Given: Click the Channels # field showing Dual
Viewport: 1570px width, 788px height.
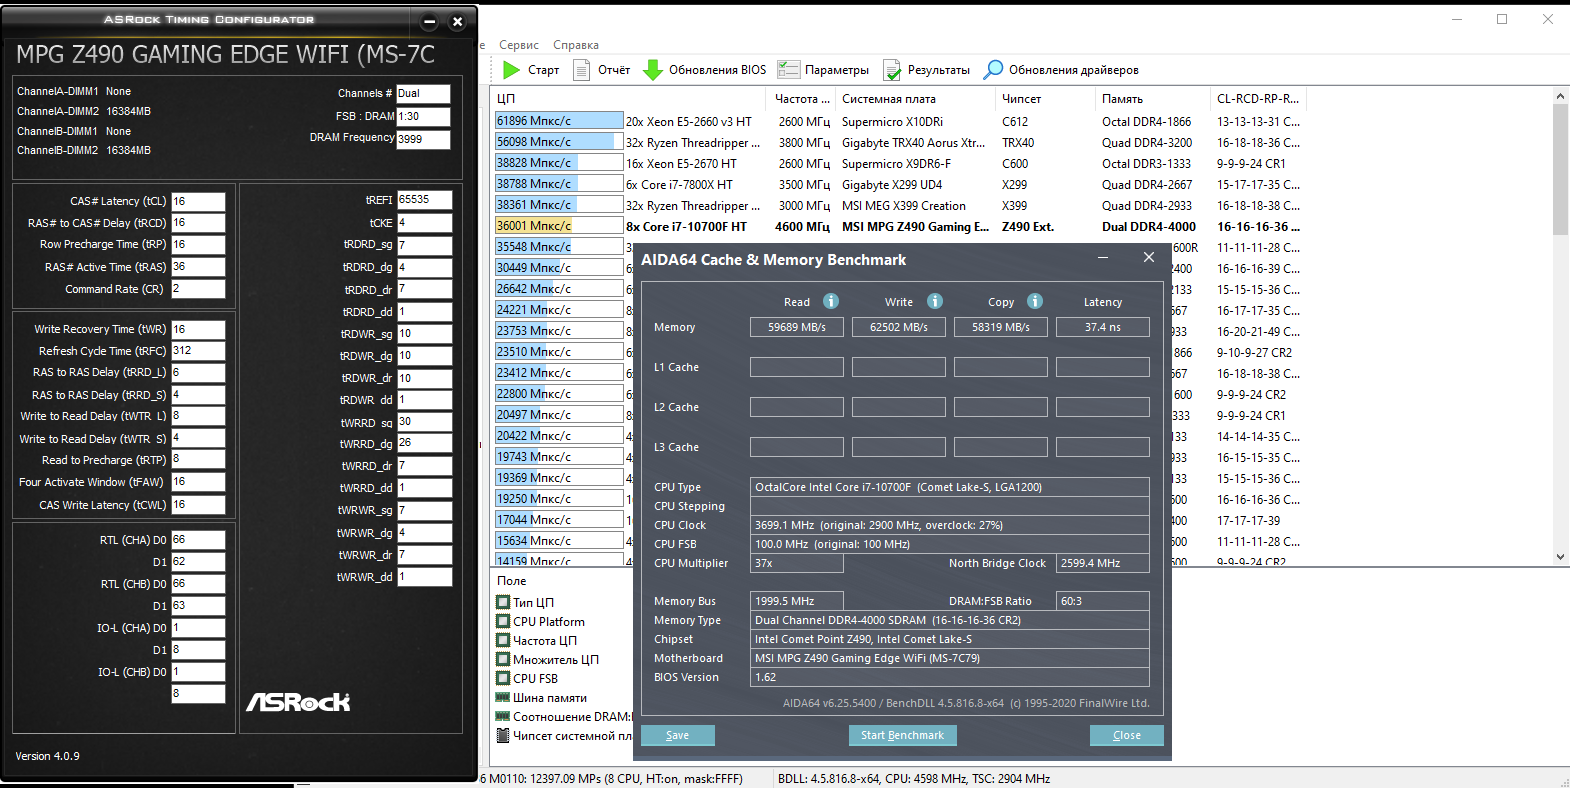Looking at the screenshot, I should click(423, 94).
